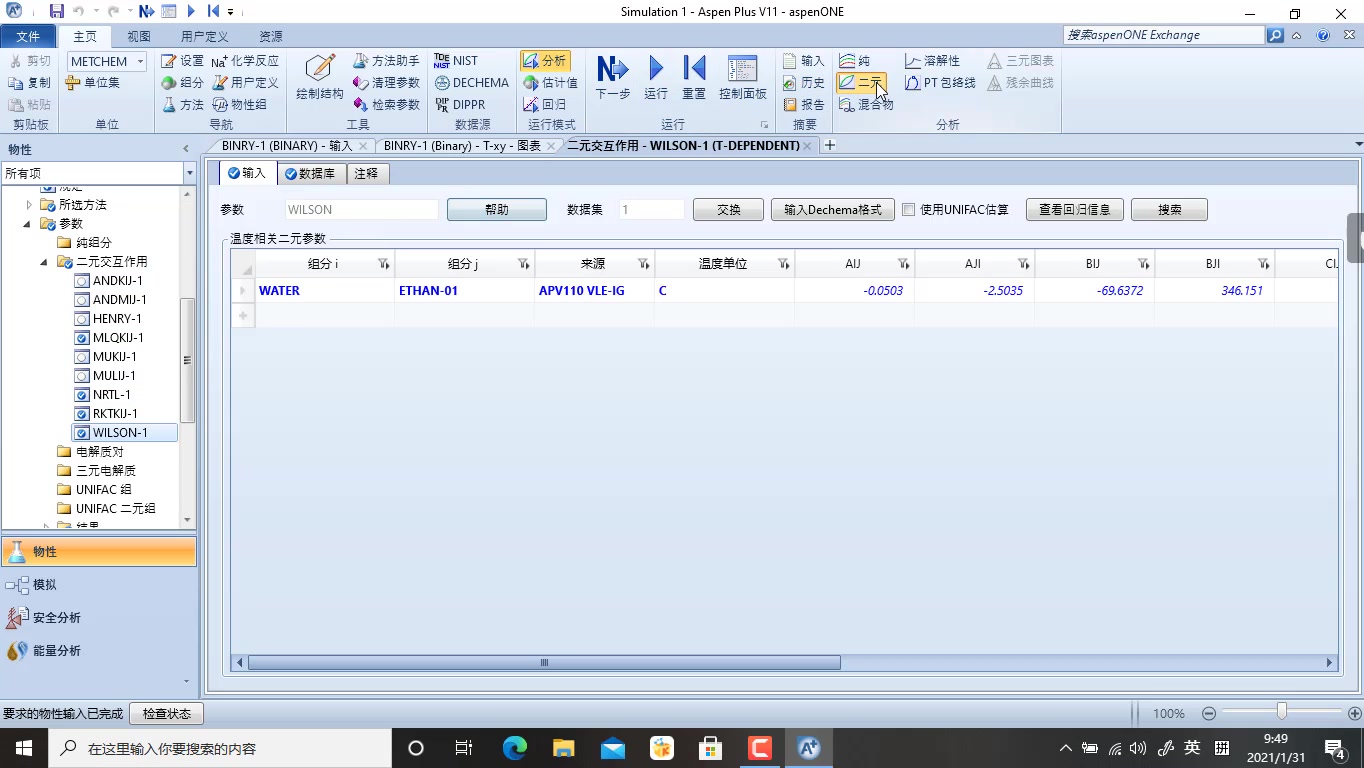Collapse the navigation pane arrow

(186, 149)
